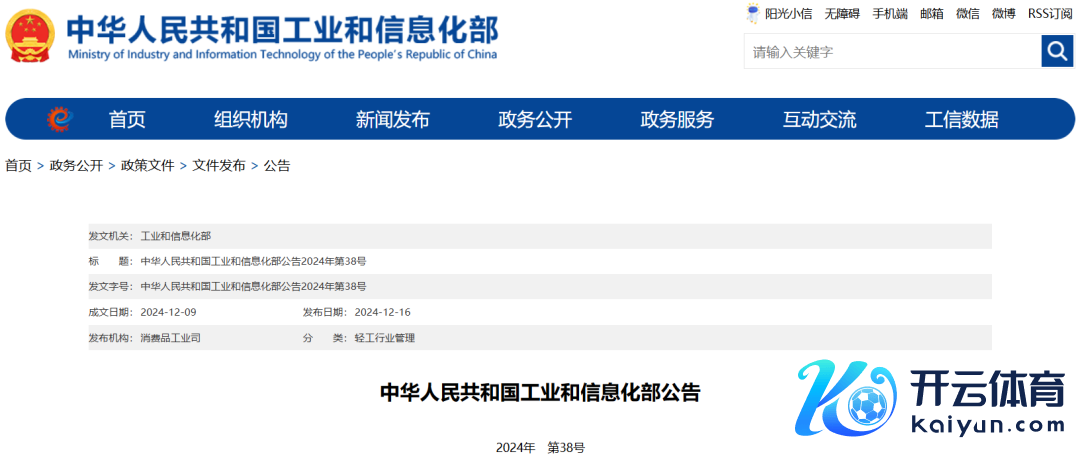Switch to 手机端 mobile version

point(890,14)
